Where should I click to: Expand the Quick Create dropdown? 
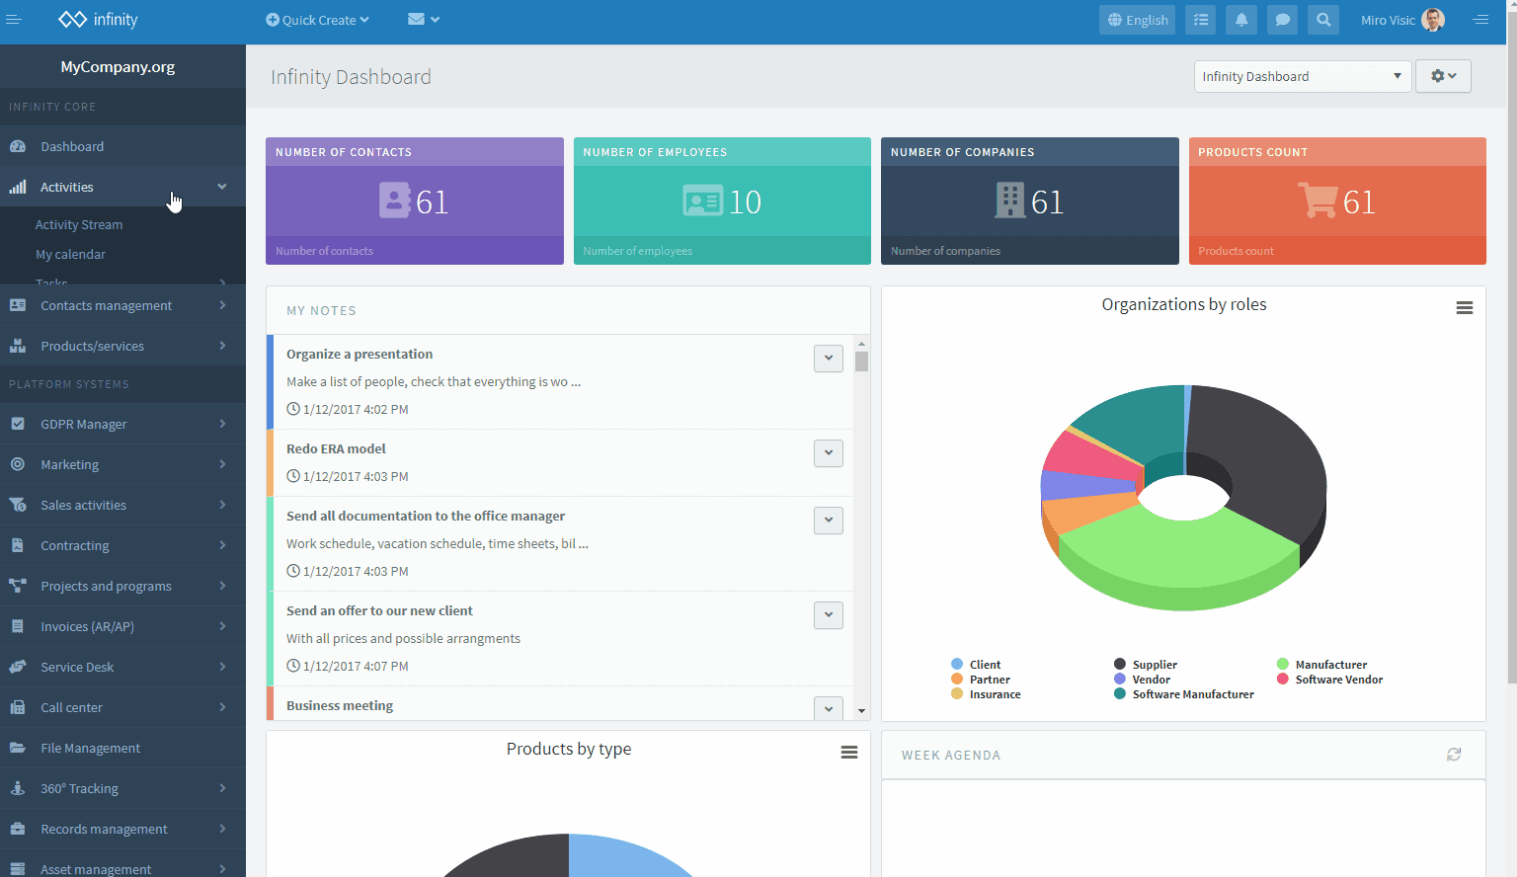(x=317, y=19)
